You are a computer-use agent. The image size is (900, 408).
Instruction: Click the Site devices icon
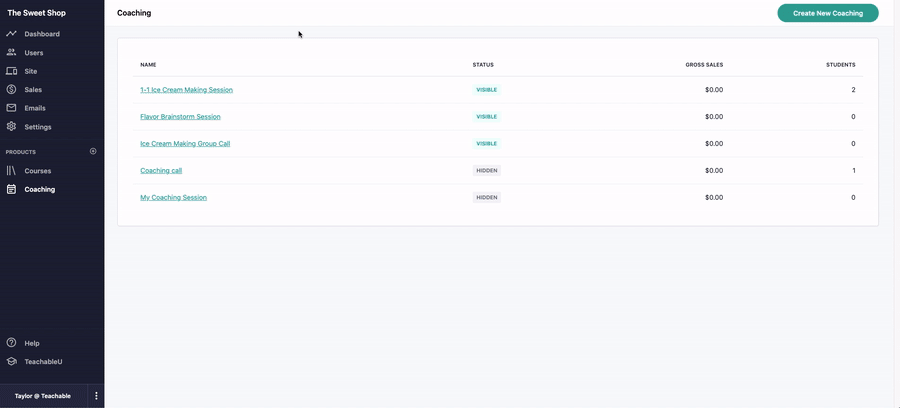[x=11, y=71]
